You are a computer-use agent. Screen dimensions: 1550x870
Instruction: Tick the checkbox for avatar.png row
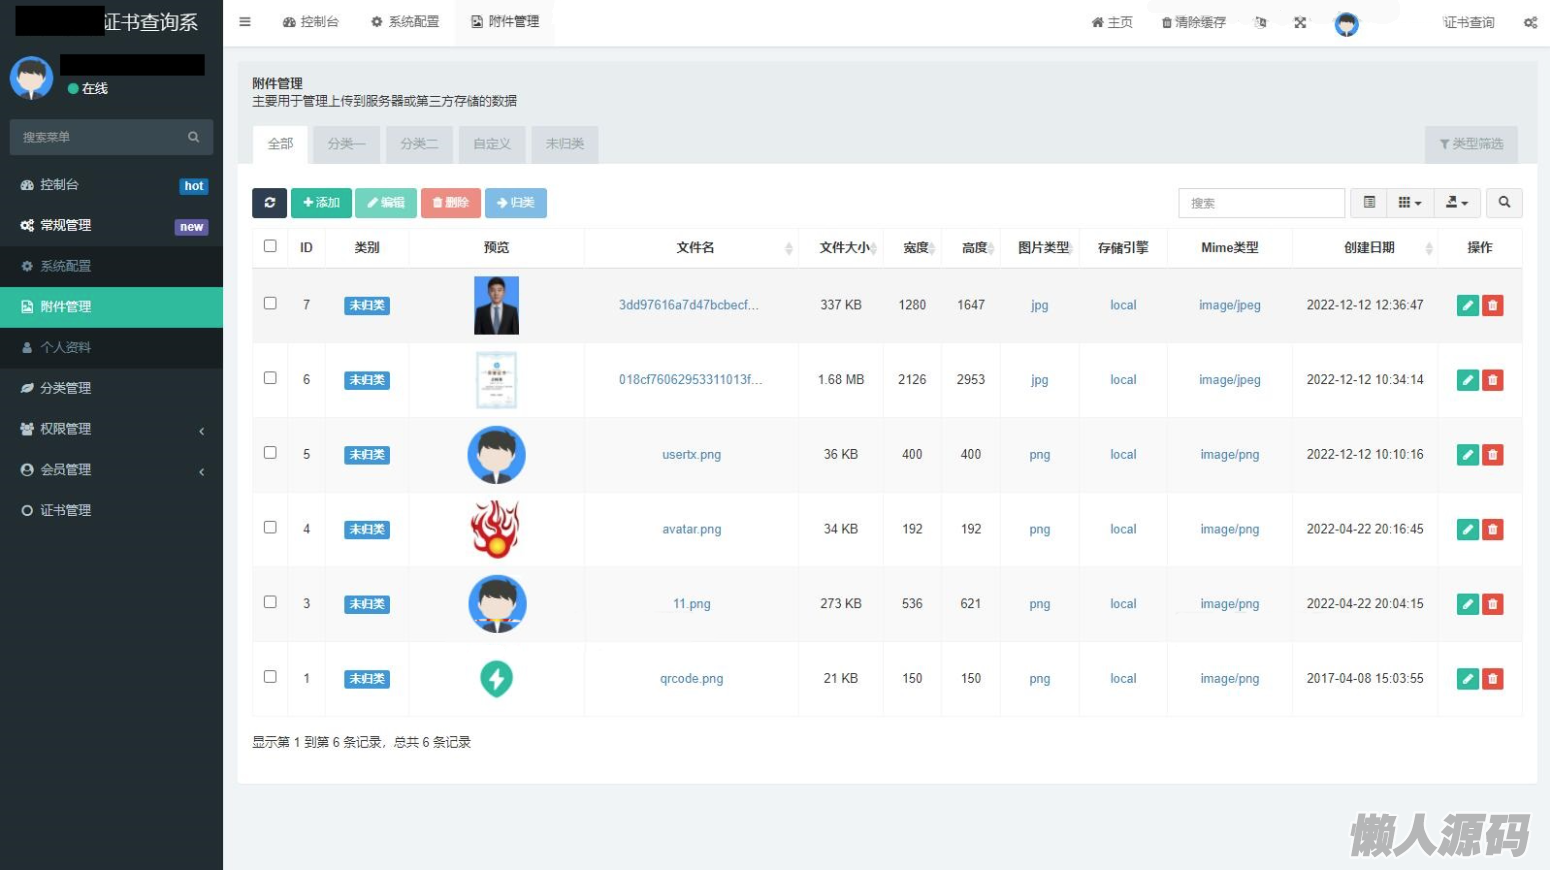tap(270, 527)
